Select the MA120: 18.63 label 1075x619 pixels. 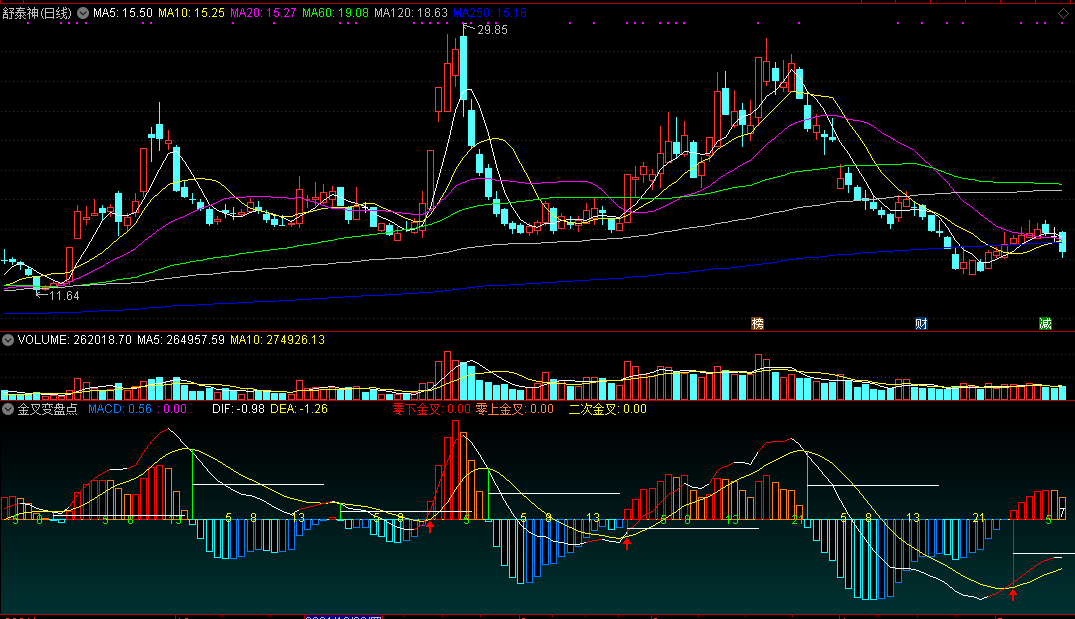point(411,13)
